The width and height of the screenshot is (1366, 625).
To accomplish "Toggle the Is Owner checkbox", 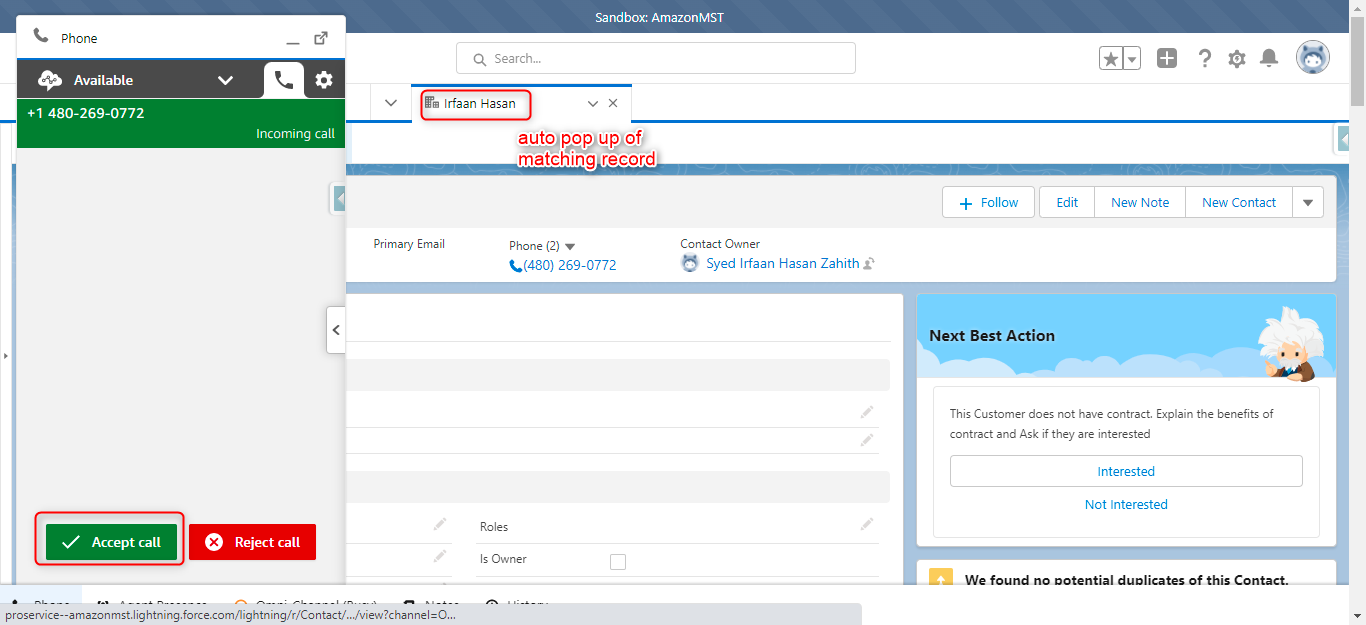I will click(x=617, y=561).
